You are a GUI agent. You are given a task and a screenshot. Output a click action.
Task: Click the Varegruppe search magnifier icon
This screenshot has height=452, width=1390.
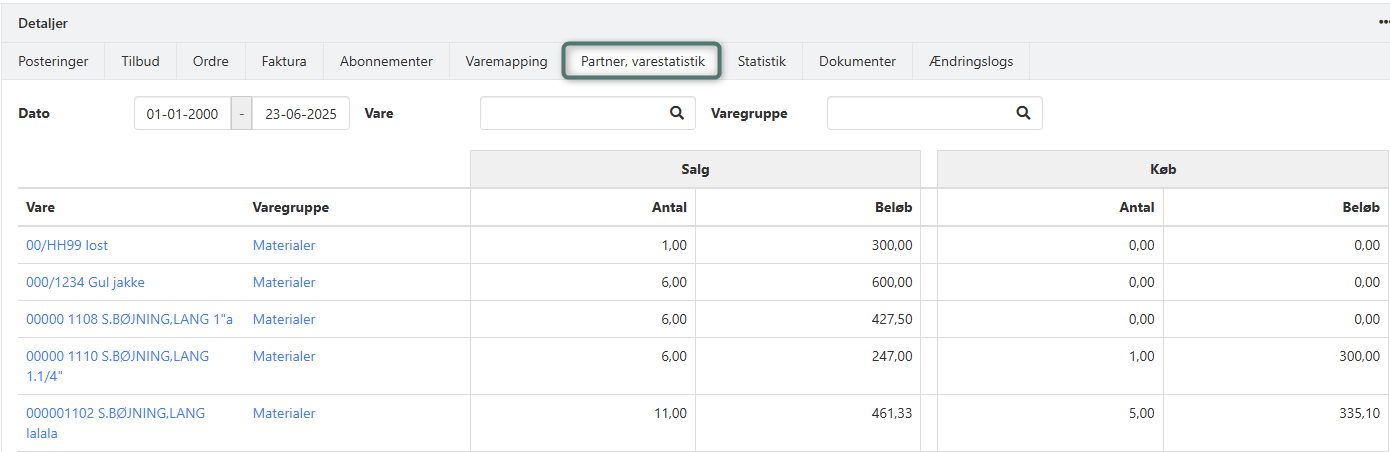point(1023,113)
